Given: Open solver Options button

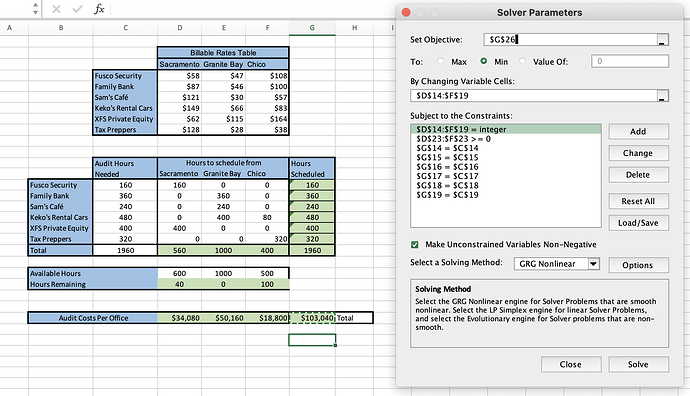Looking at the screenshot, I should (639, 265).
